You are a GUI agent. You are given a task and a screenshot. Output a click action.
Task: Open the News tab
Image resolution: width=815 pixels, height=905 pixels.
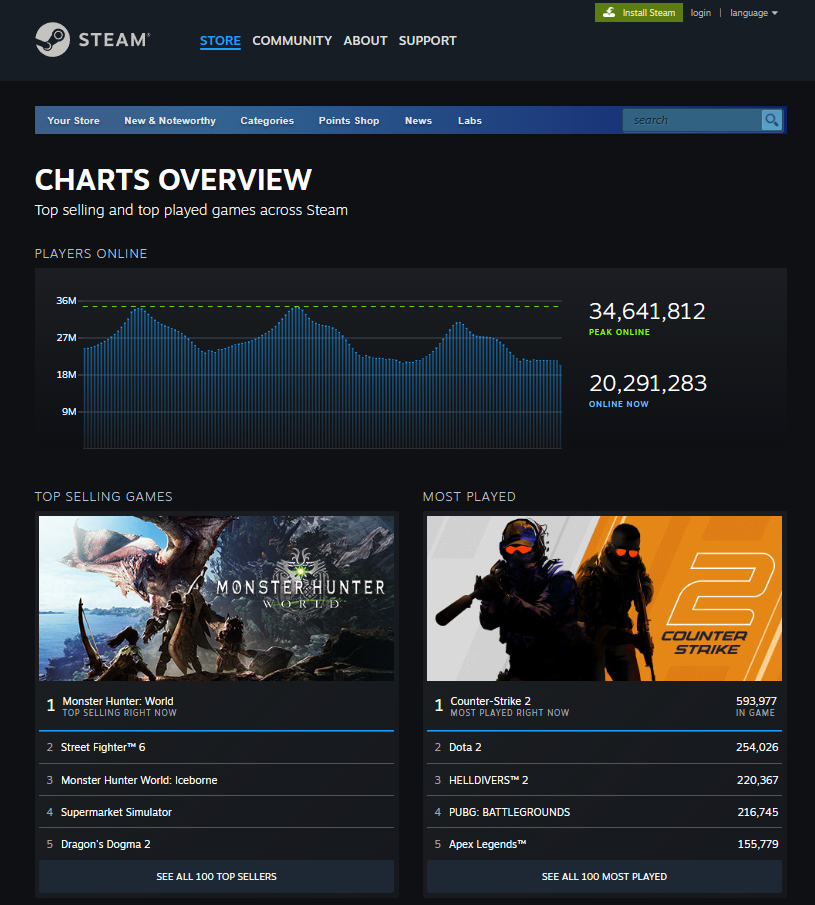pyautogui.click(x=418, y=121)
